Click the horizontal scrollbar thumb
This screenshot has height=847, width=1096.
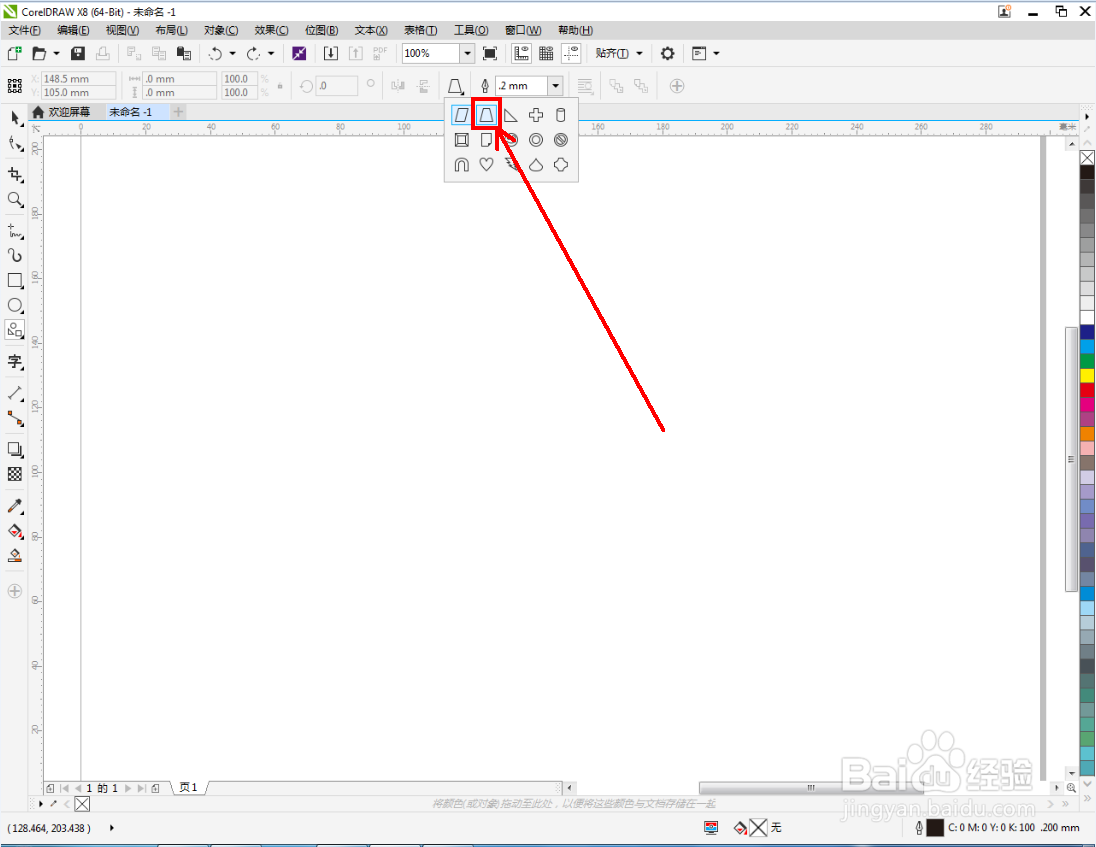tap(811, 788)
